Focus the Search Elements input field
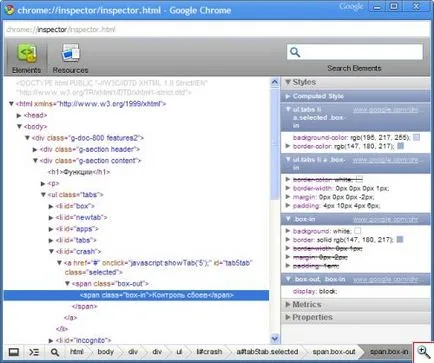Viewport: 434px width, 363px height. coord(355,52)
